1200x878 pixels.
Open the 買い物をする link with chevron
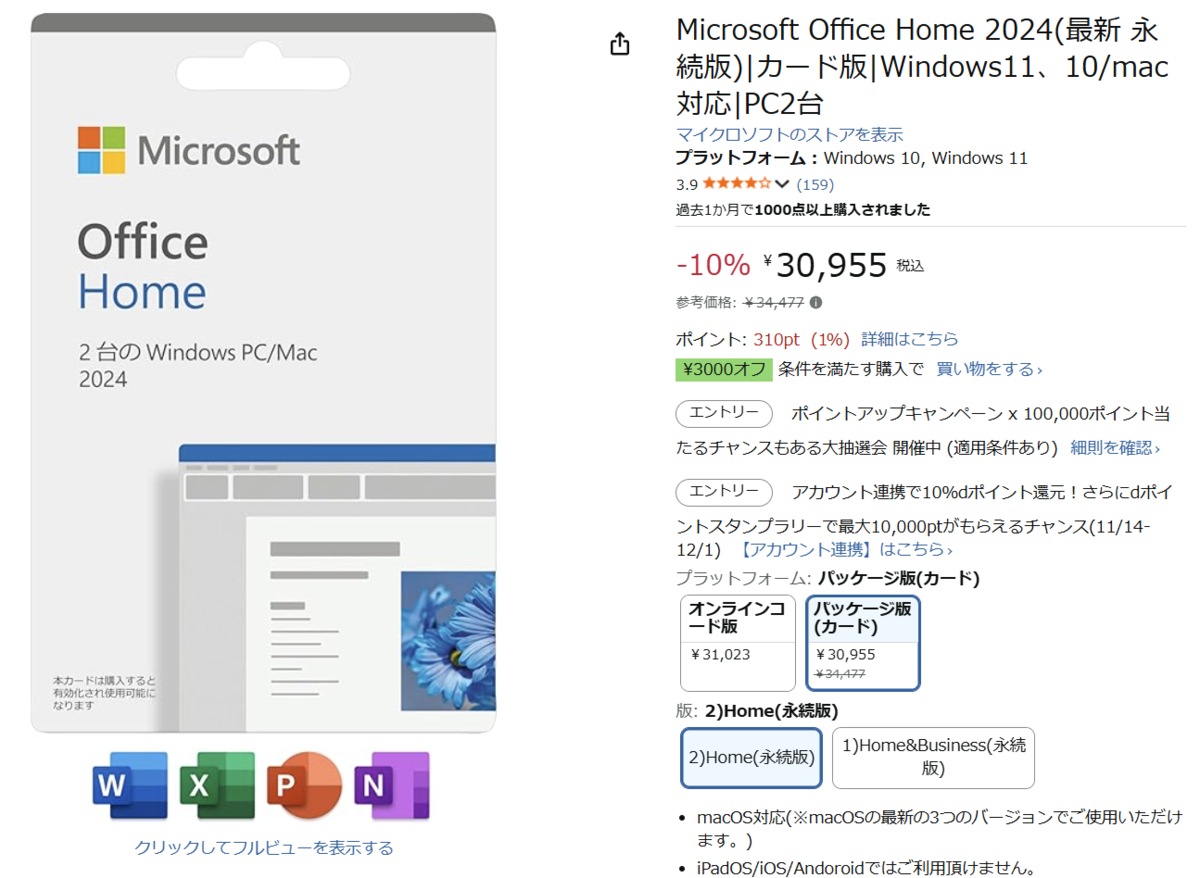[x=989, y=369]
